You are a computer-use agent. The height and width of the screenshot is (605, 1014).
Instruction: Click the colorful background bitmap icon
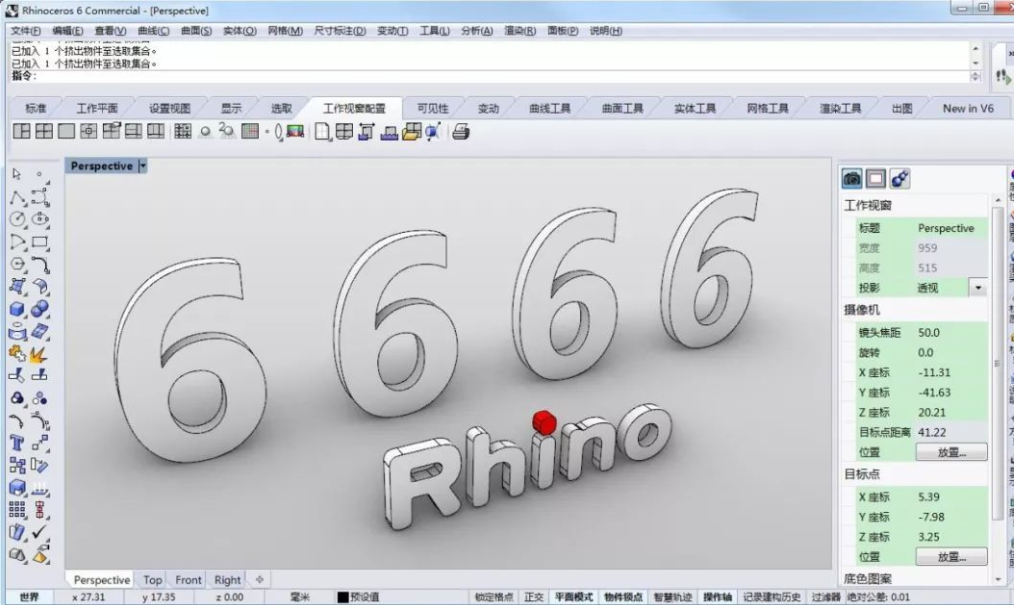pyautogui.click(x=296, y=132)
